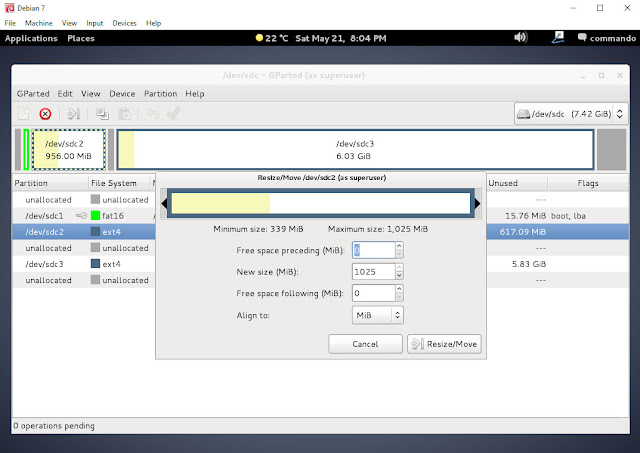Image resolution: width=640 pixels, height=453 pixels.
Task: Increase Free space following value
Action: click(x=399, y=289)
